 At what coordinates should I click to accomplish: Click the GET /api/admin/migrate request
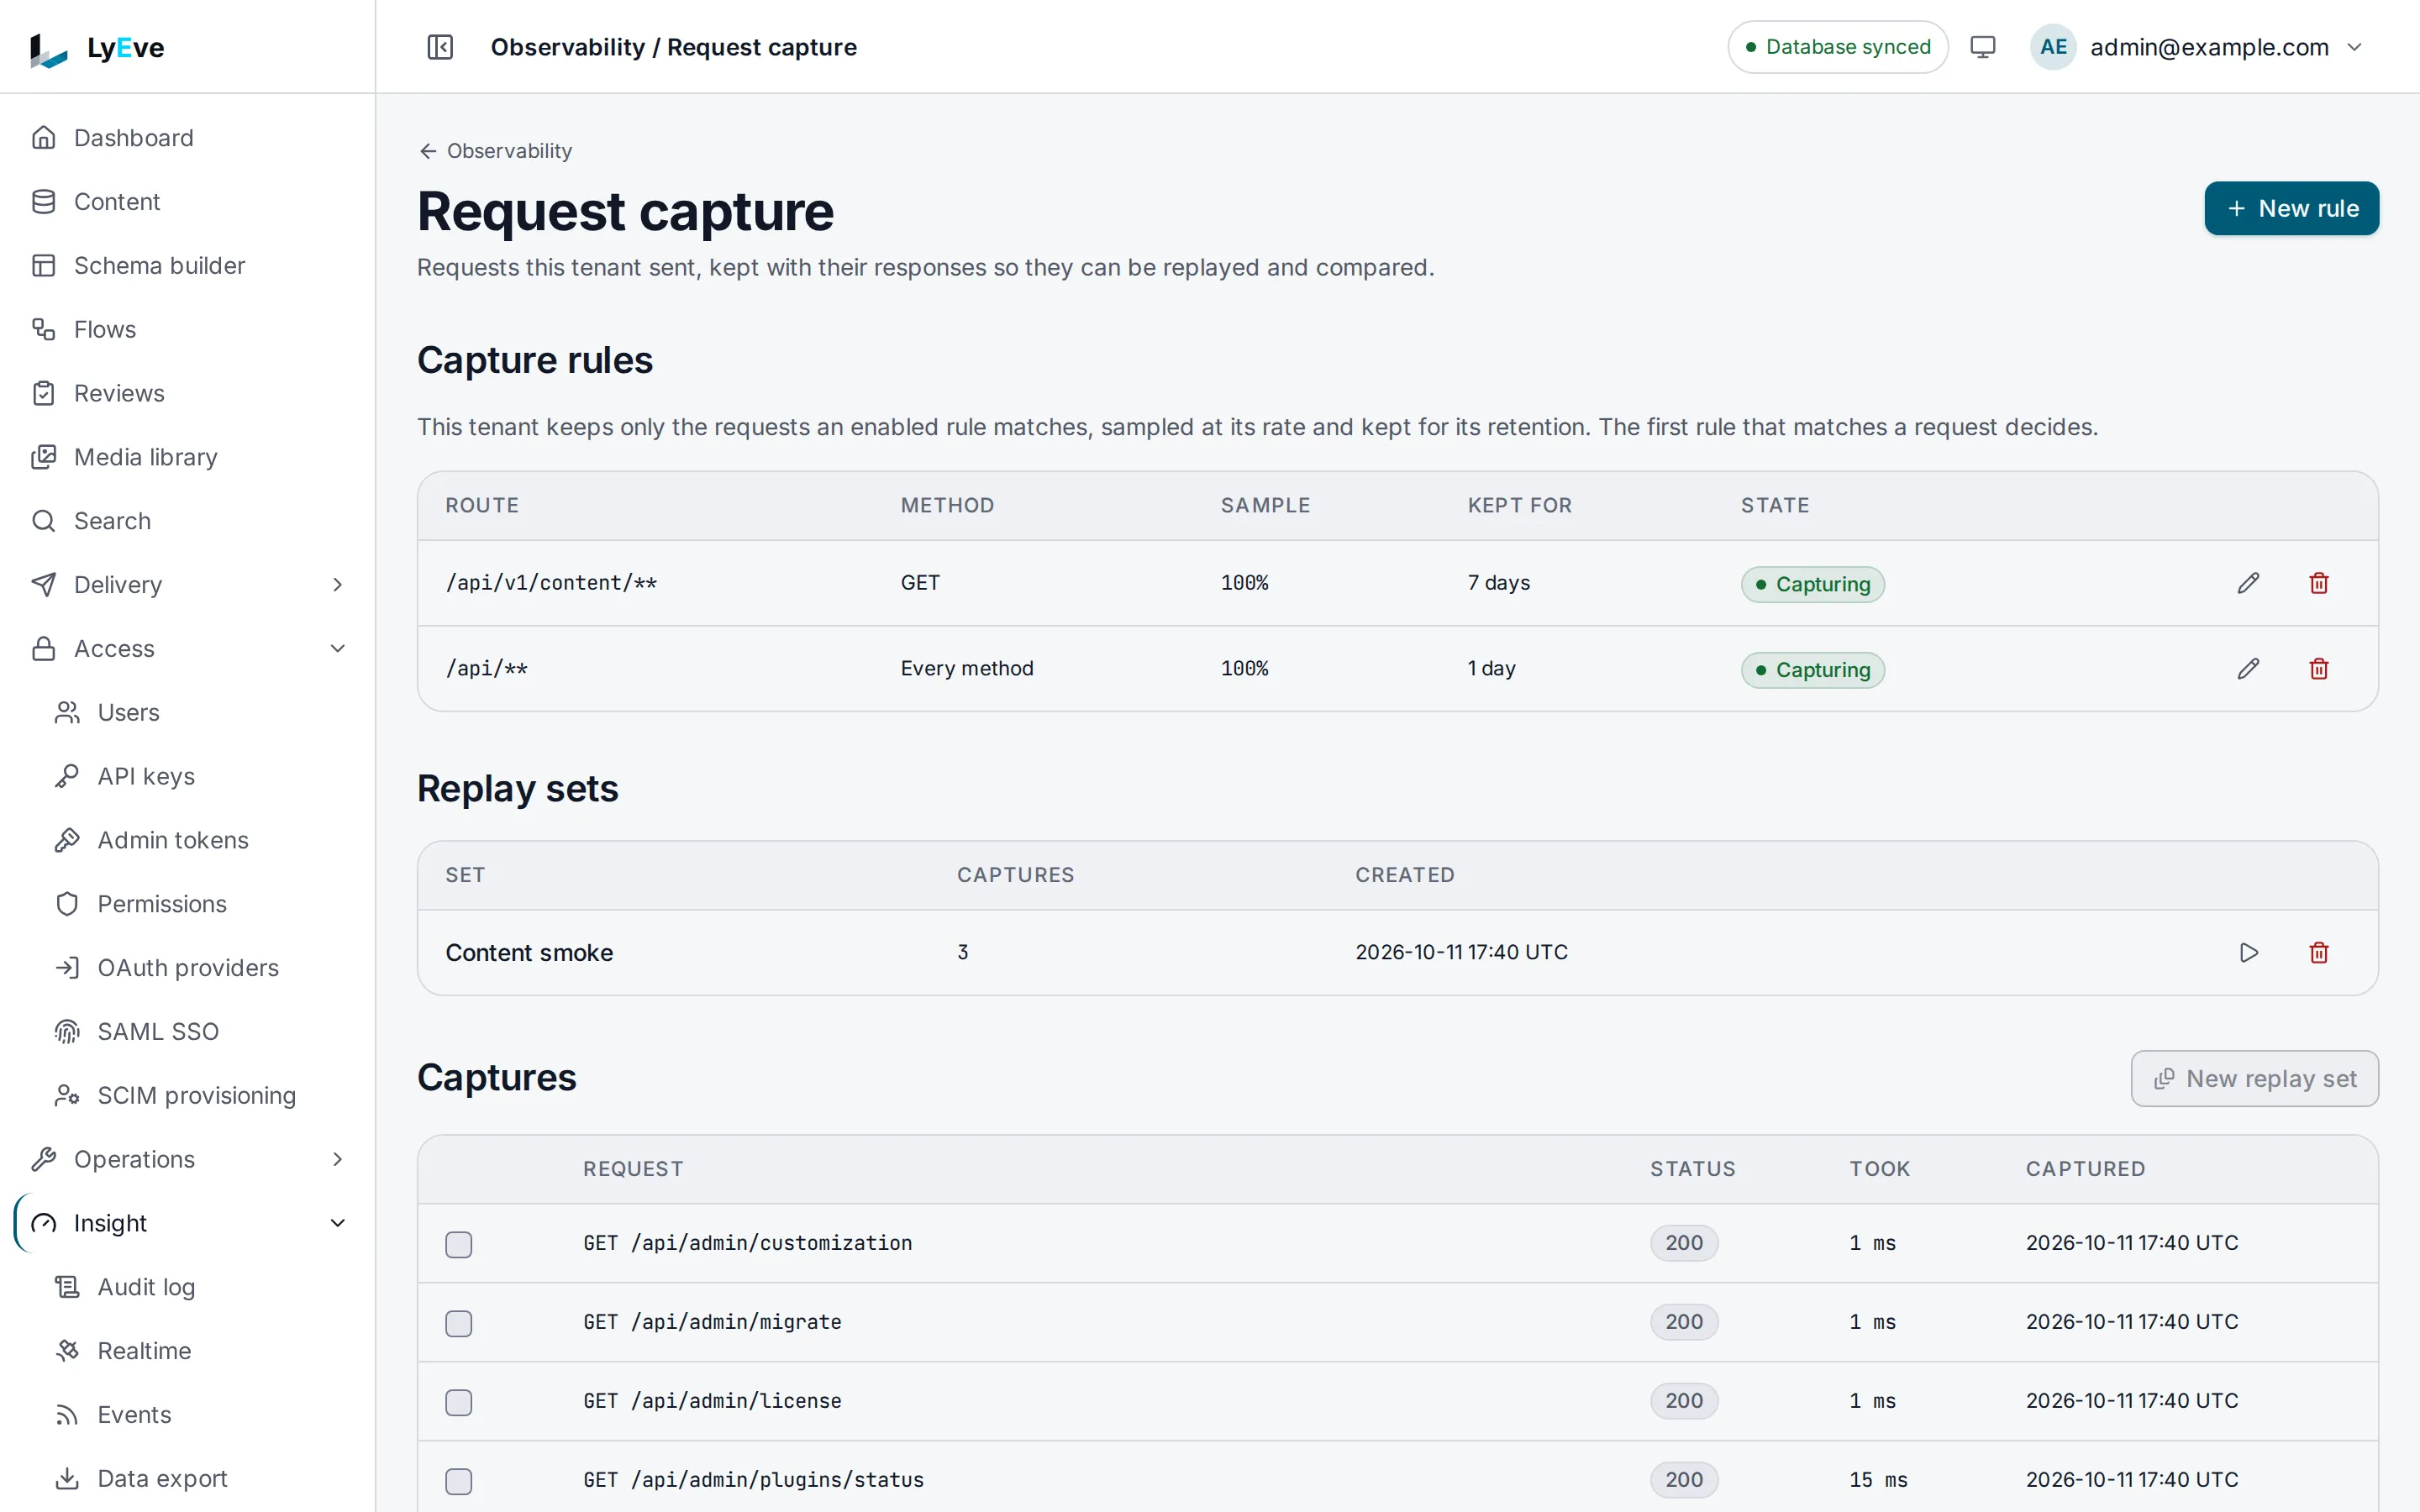712,1322
